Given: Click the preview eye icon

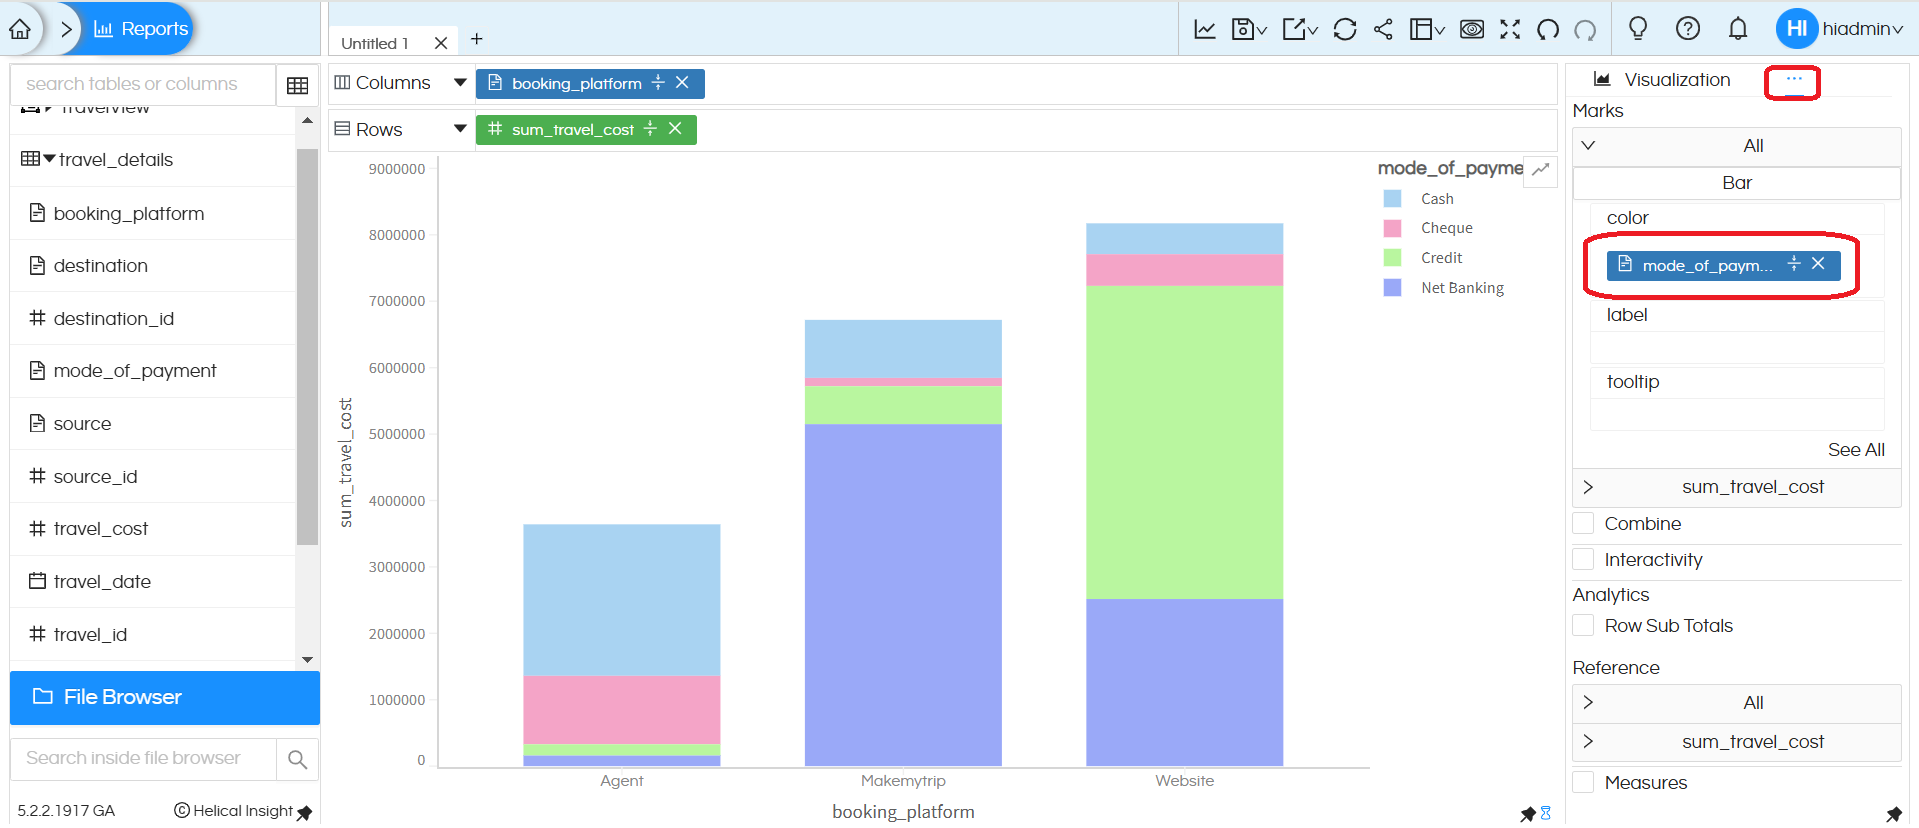Looking at the screenshot, I should tap(1472, 29).
